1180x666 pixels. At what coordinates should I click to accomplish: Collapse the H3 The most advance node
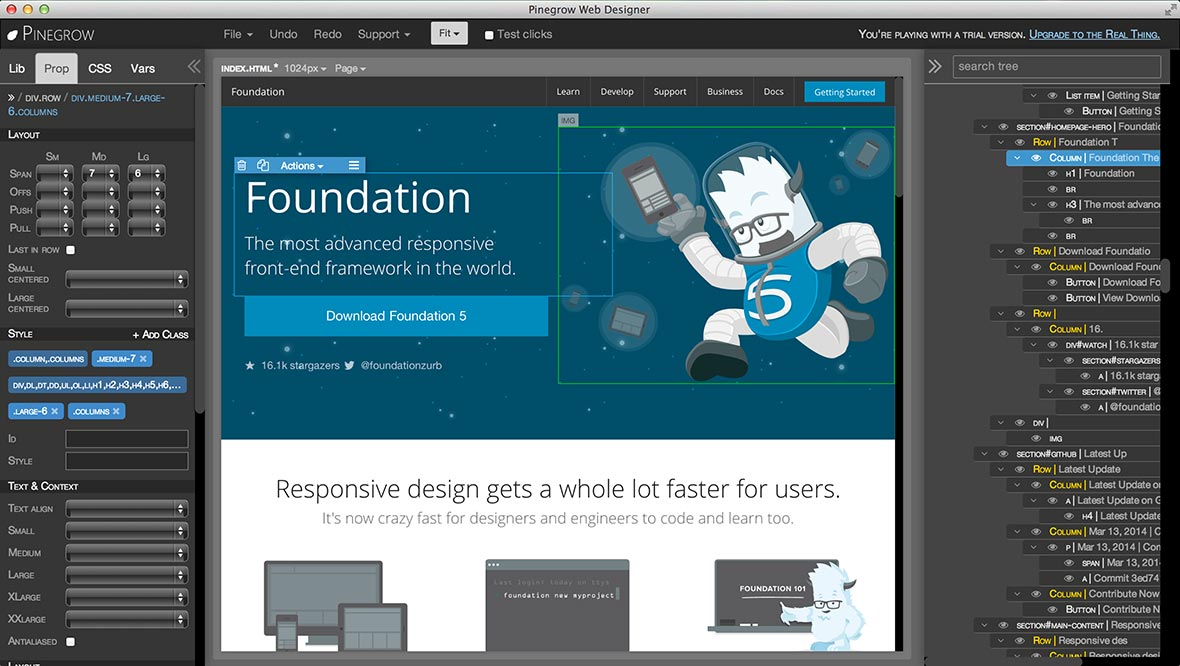(x=1033, y=205)
